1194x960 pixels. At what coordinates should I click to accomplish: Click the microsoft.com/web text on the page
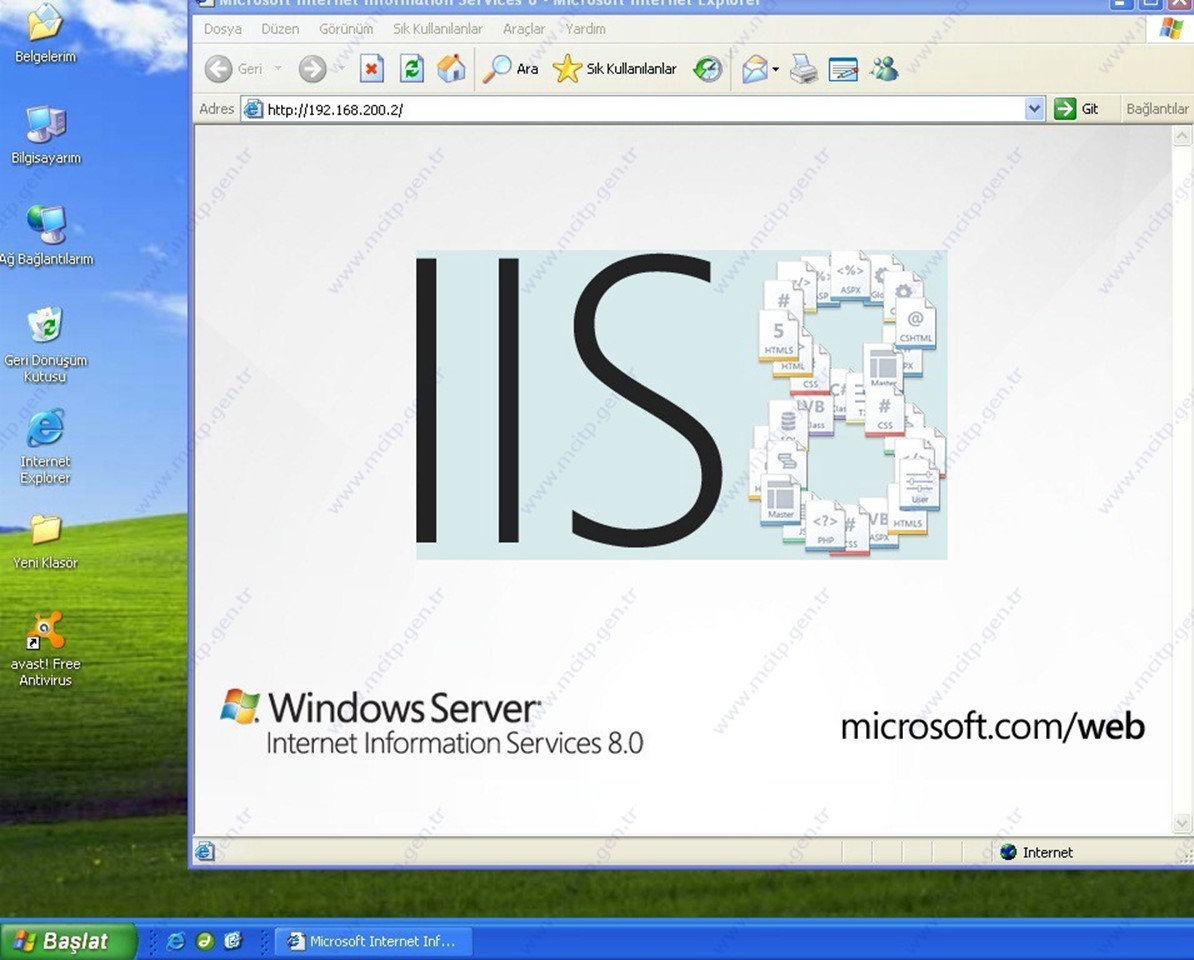pyautogui.click(x=992, y=727)
